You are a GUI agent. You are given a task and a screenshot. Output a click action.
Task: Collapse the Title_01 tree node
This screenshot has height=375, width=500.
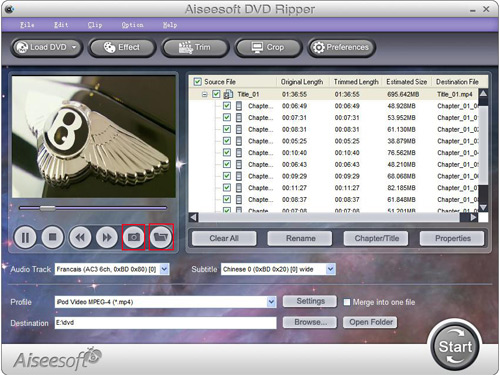coord(205,95)
